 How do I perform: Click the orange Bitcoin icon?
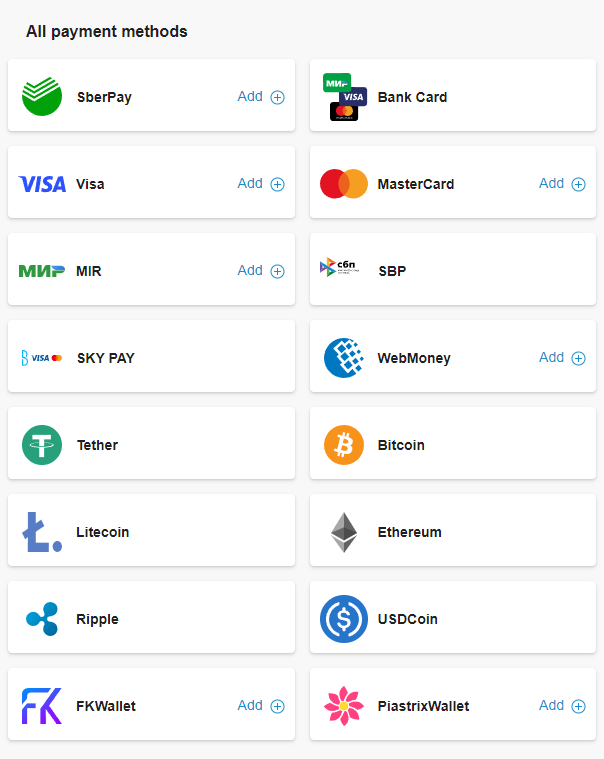[344, 445]
